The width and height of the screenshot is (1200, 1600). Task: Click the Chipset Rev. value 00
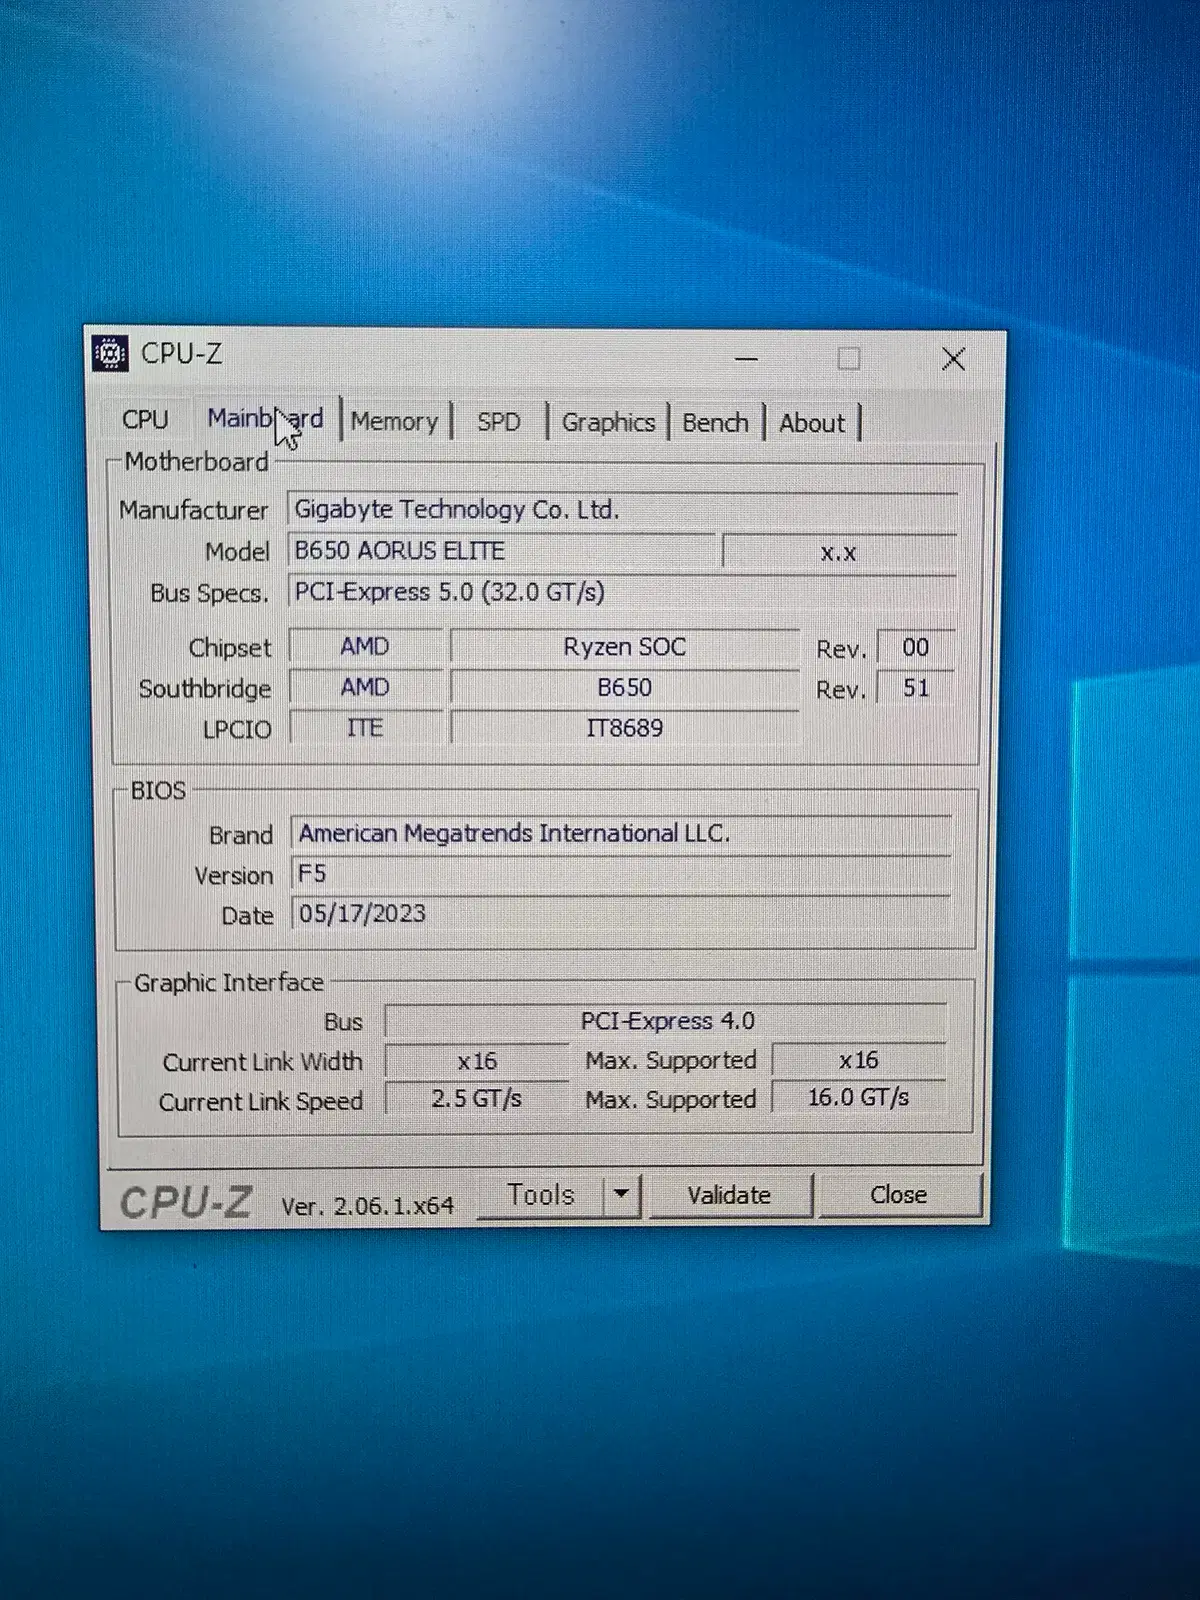tap(916, 647)
